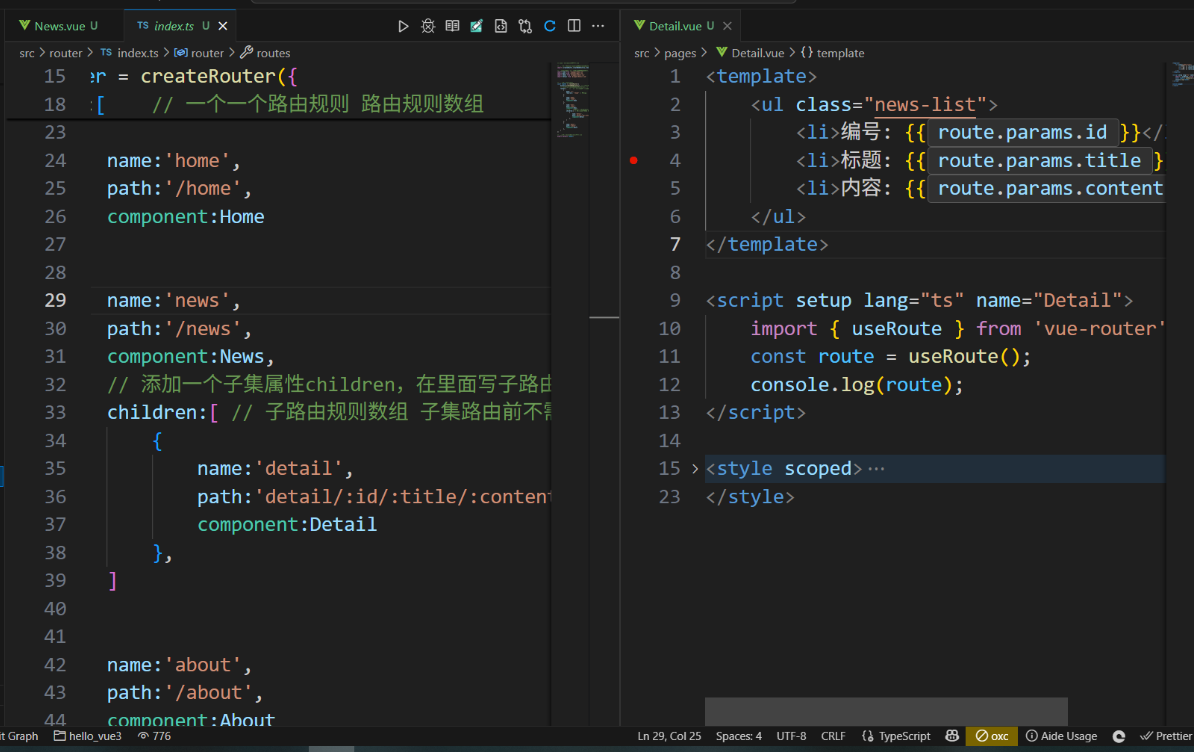Click createRouter on sticky line 15
The height and width of the screenshot is (752, 1194).
207,76
